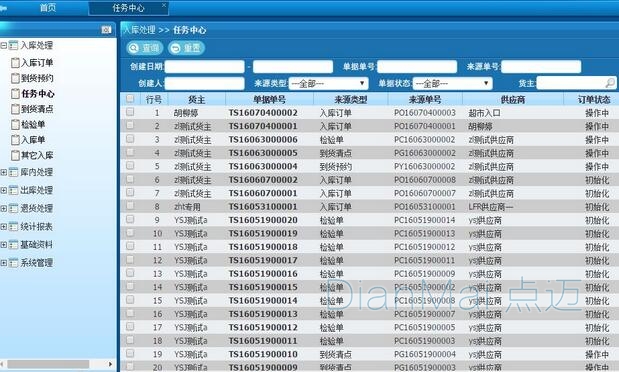The image size is (619, 372).
Task: Click the 入库单 document icon
Action: coord(15,140)
